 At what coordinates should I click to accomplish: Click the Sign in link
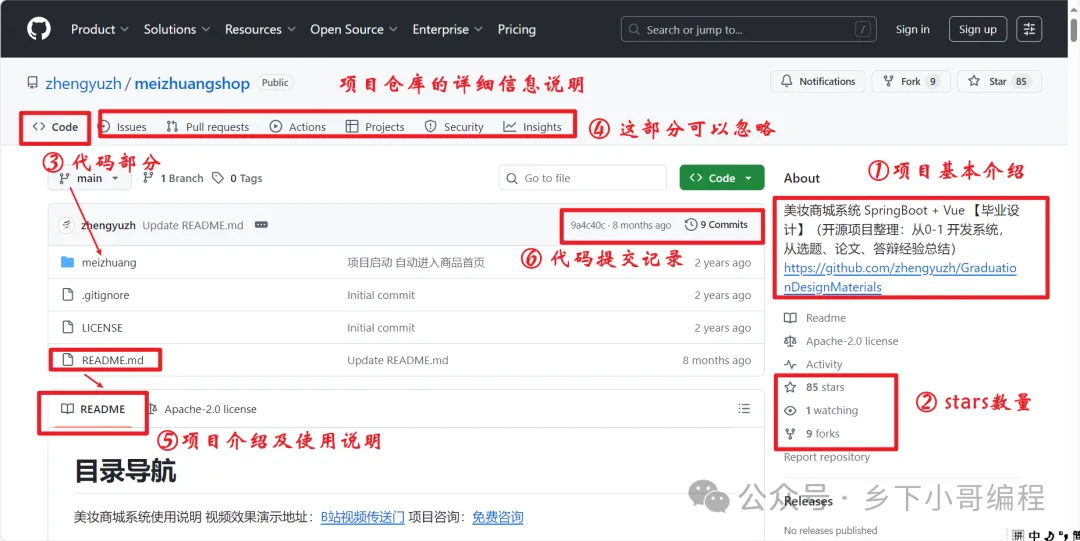point(913,29)
